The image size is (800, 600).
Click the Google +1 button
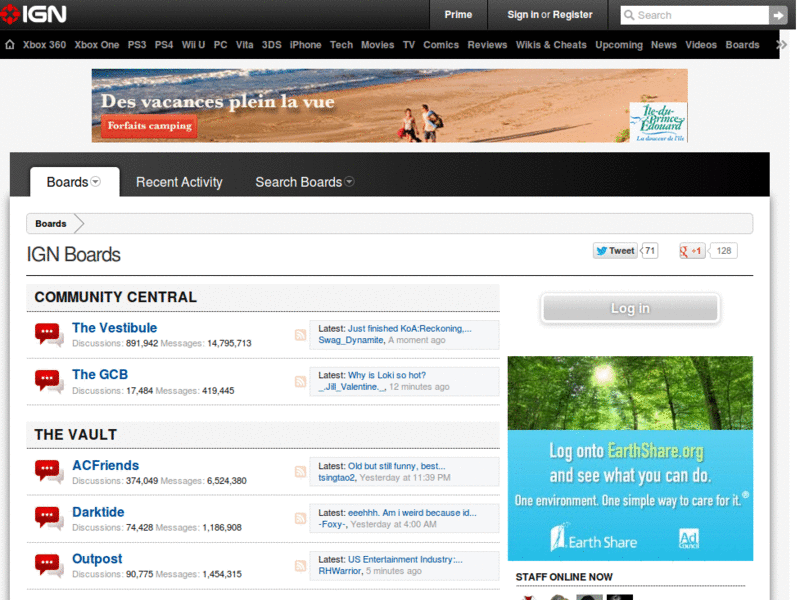point(692,251)
